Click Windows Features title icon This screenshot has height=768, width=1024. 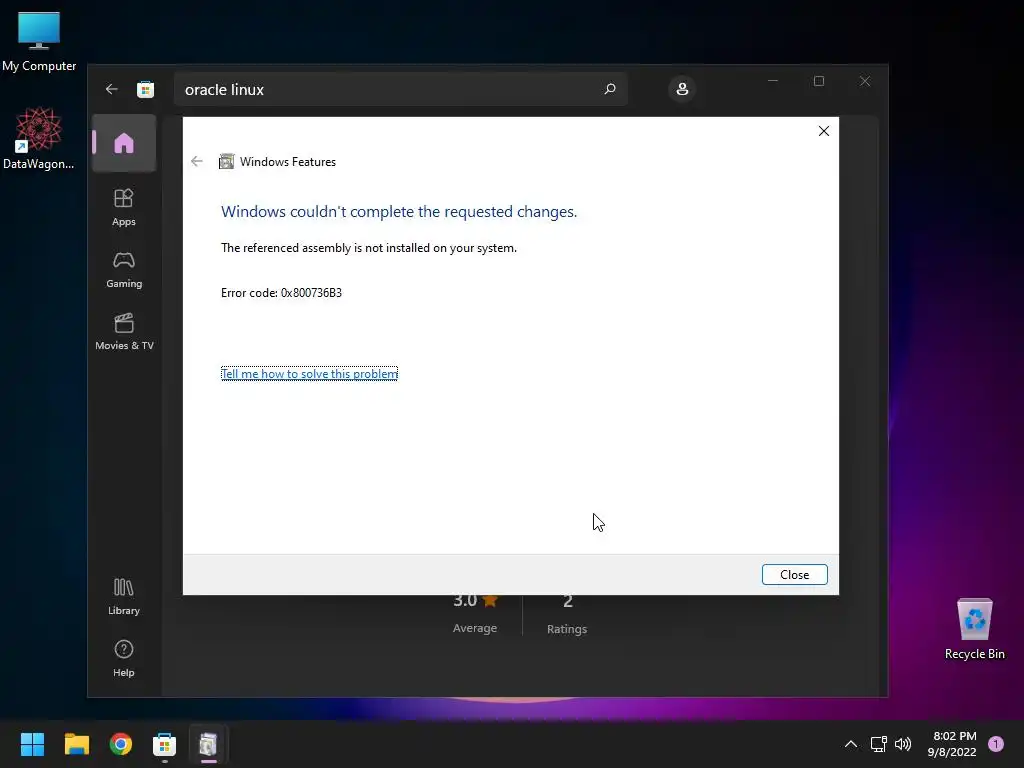pos(227,161)
